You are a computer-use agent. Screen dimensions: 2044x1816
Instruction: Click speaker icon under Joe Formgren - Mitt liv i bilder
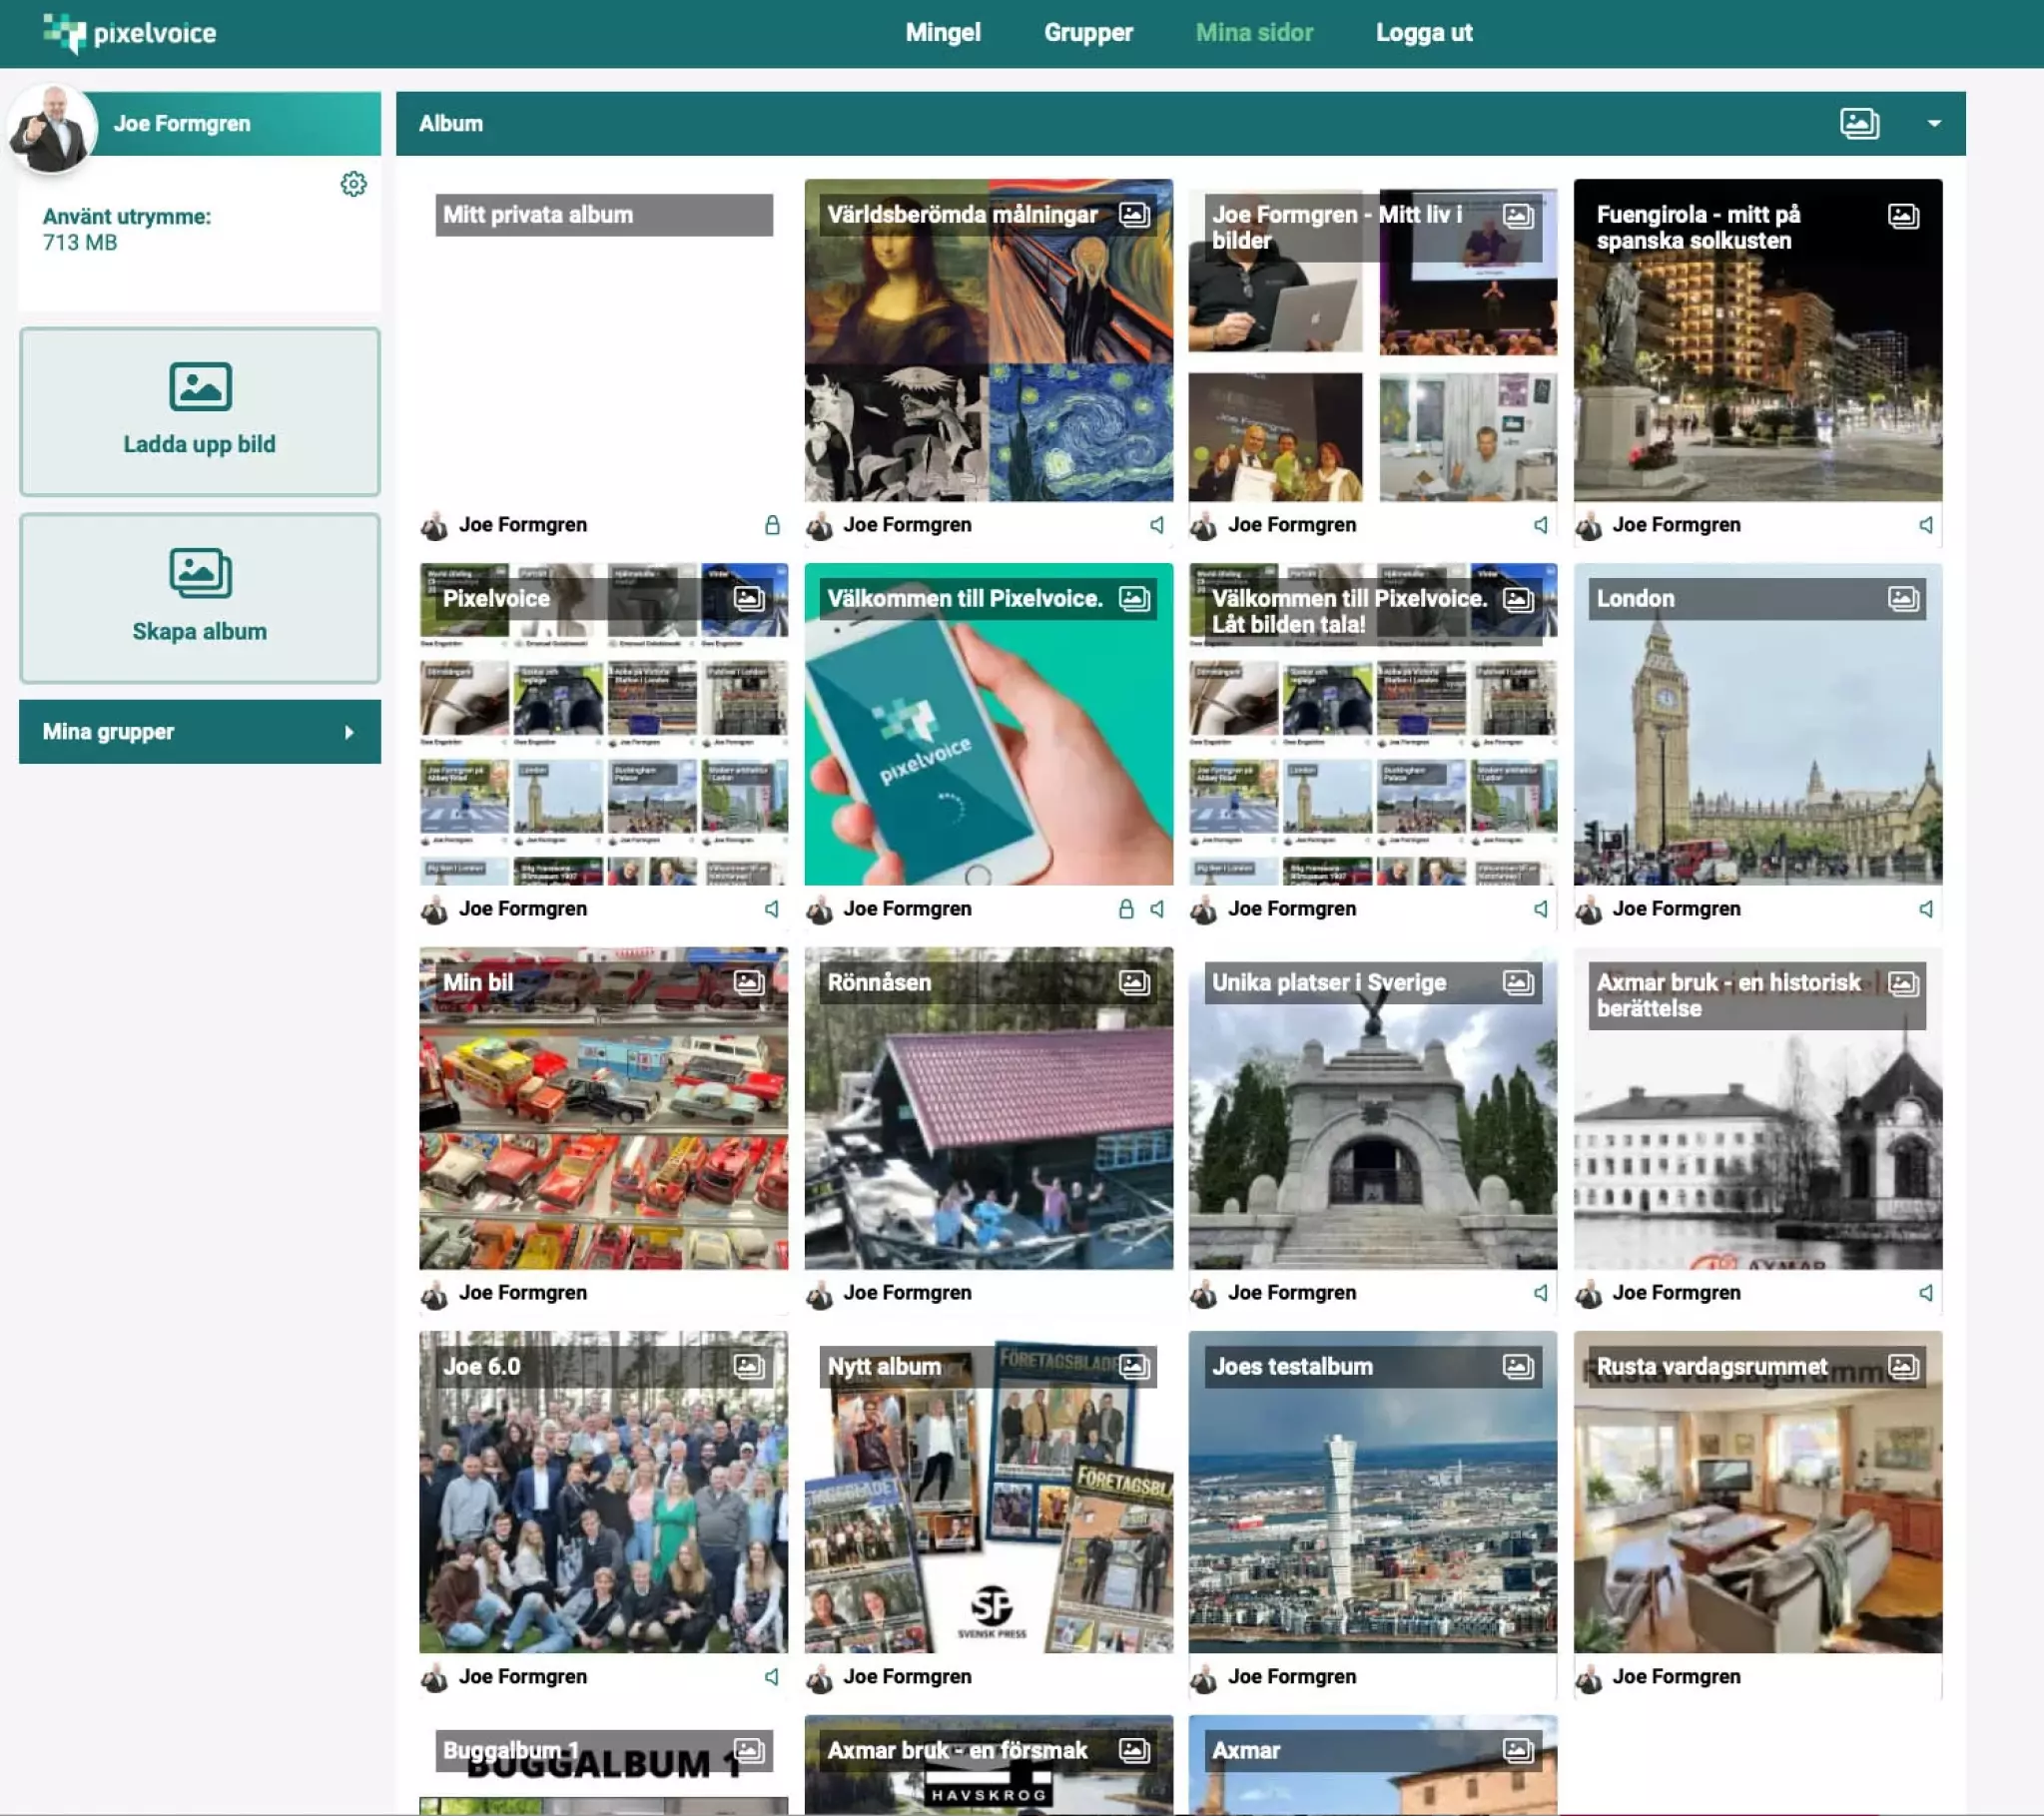(x=1541, y=525)
